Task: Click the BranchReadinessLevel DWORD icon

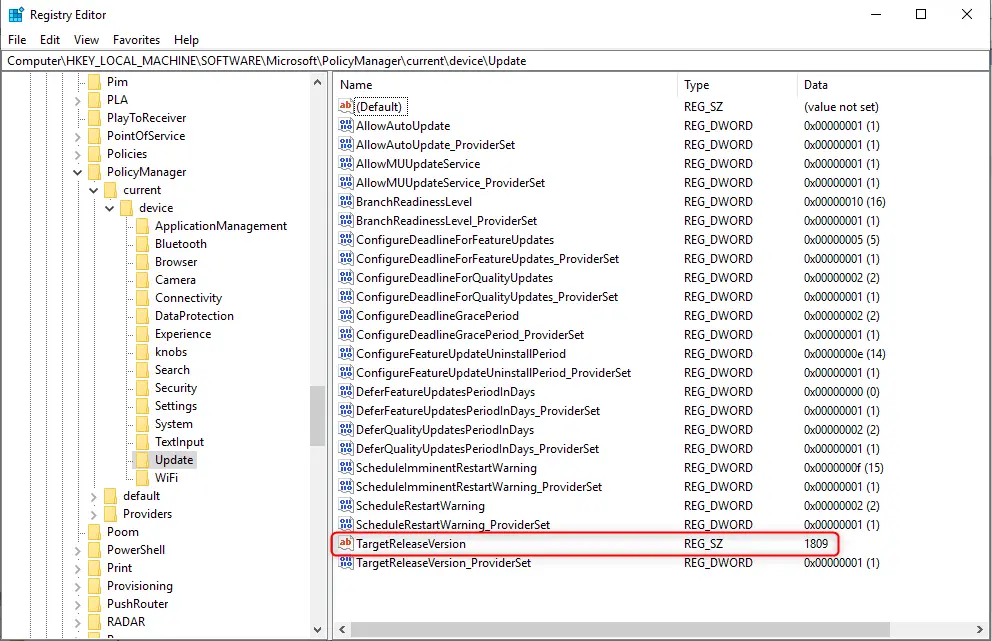Action: pos(345,201)
